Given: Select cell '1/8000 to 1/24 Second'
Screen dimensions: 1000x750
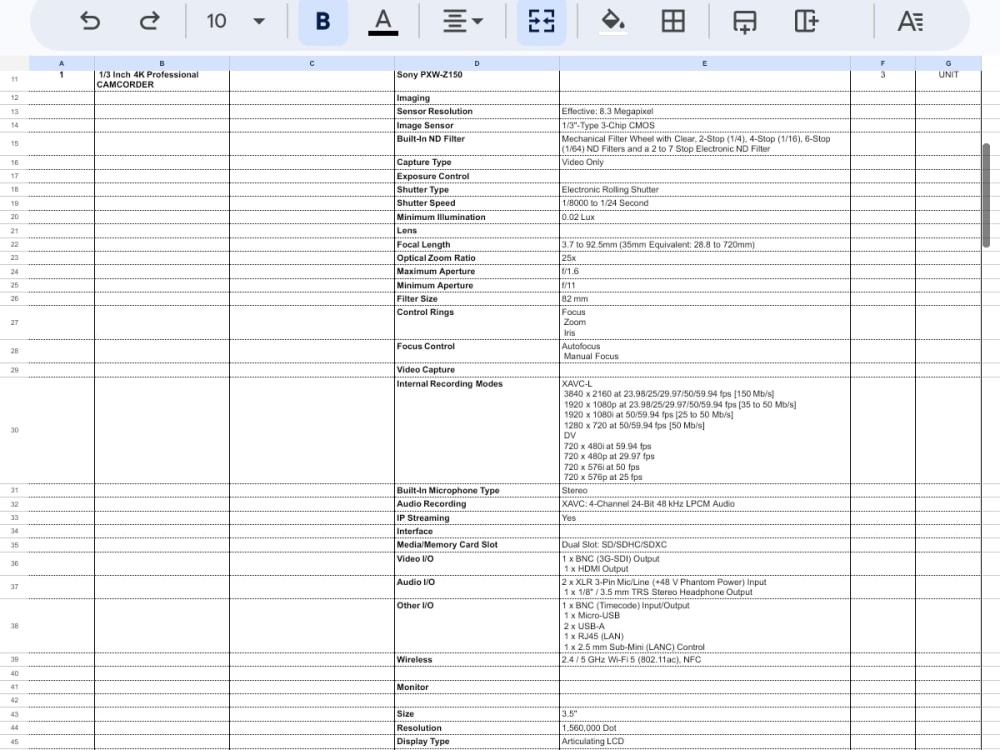Looking at the screenshot, I should (705, 203).
